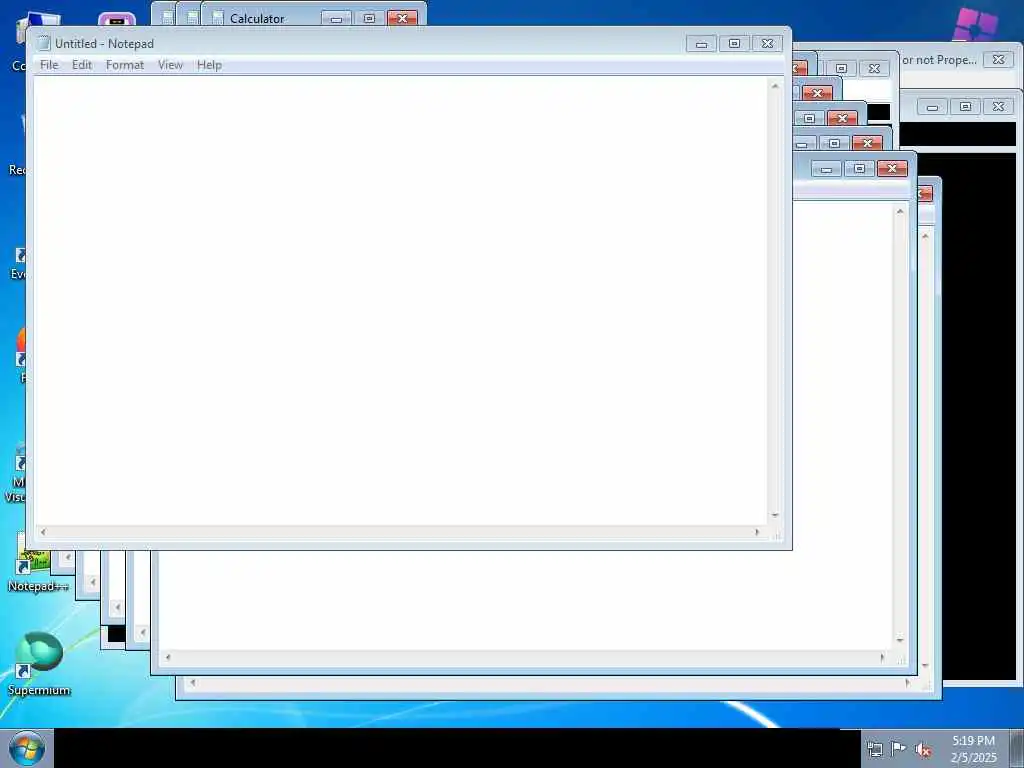Click down arrow of front Notepad vertical scrollbar
Viewport: 1024px width, 768px height.
(x=775, y=515)
